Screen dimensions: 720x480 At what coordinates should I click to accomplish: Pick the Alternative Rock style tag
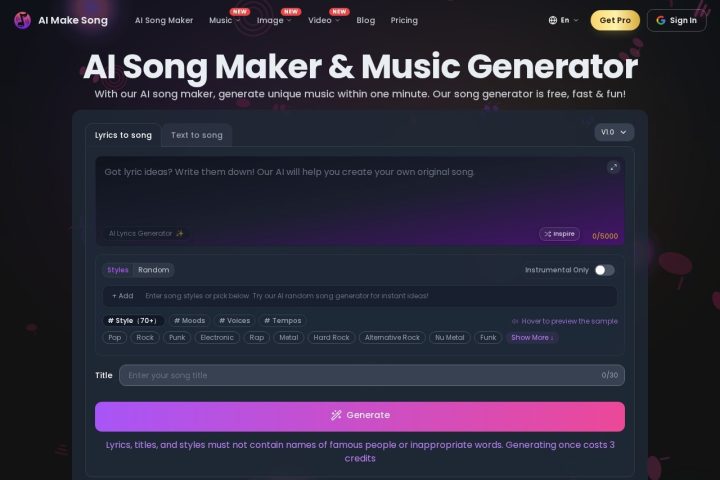click(392, 338)
